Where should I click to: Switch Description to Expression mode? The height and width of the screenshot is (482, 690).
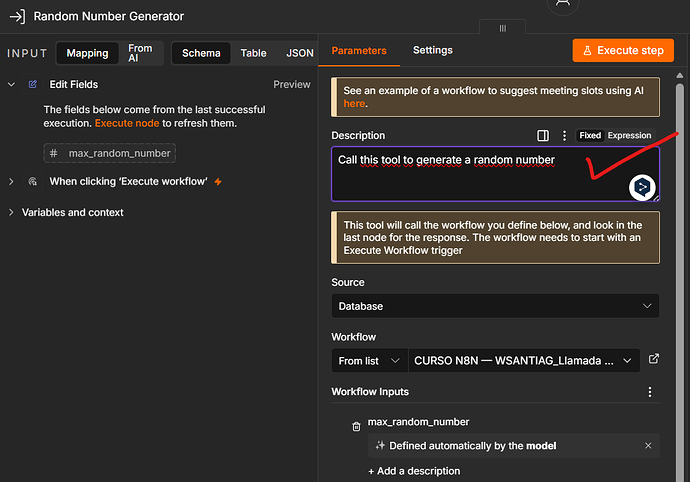(x=629, y=136)
